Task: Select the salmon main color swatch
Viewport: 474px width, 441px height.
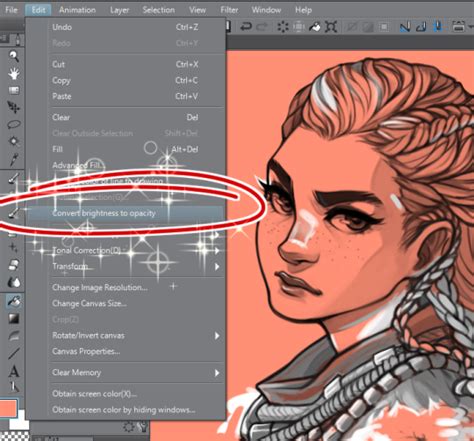Action: pyautogui.click(x=8, y=409)
